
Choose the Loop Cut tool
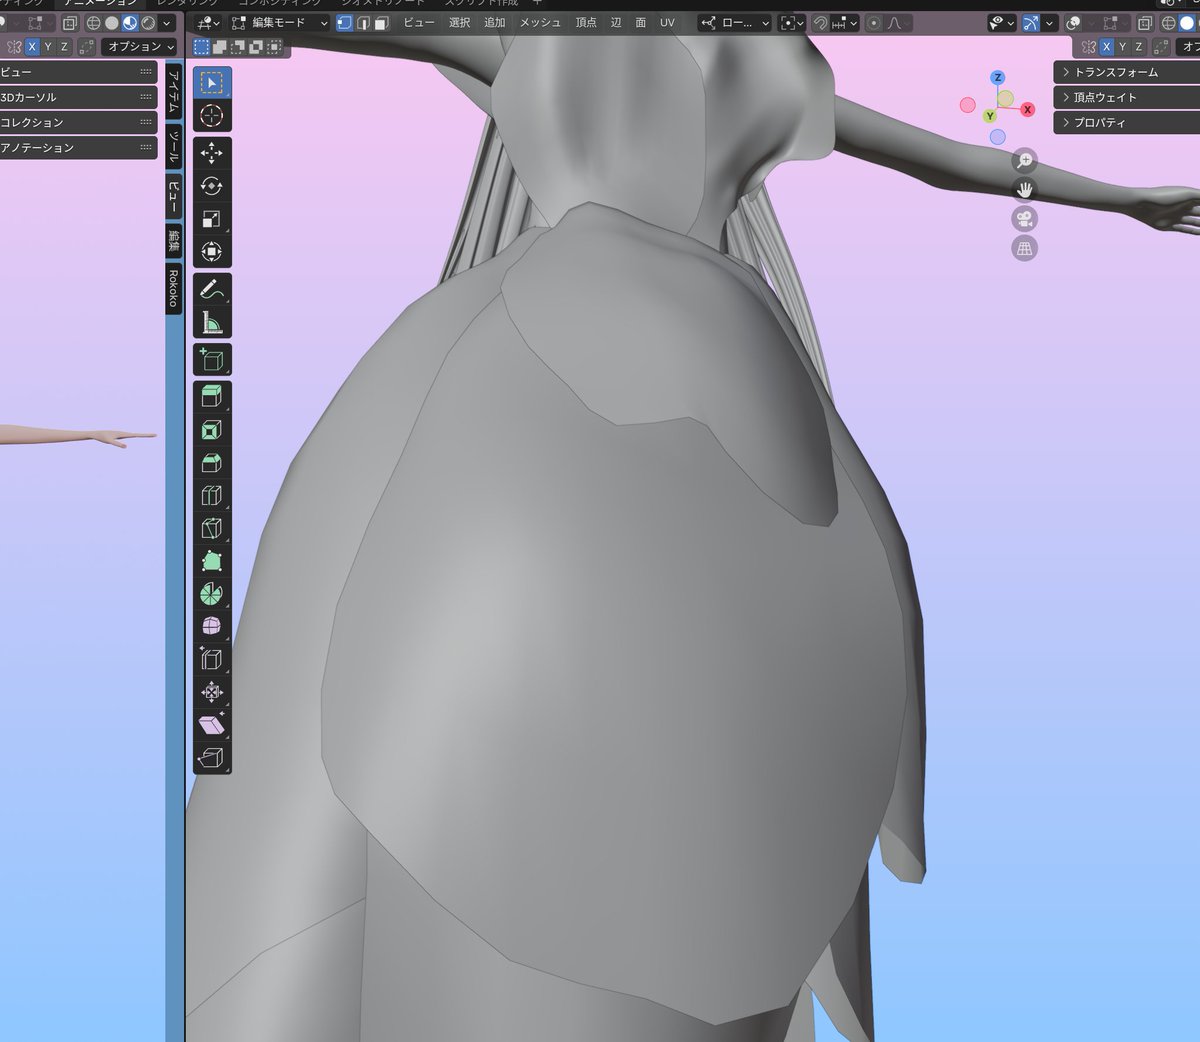tap(211, 496)
